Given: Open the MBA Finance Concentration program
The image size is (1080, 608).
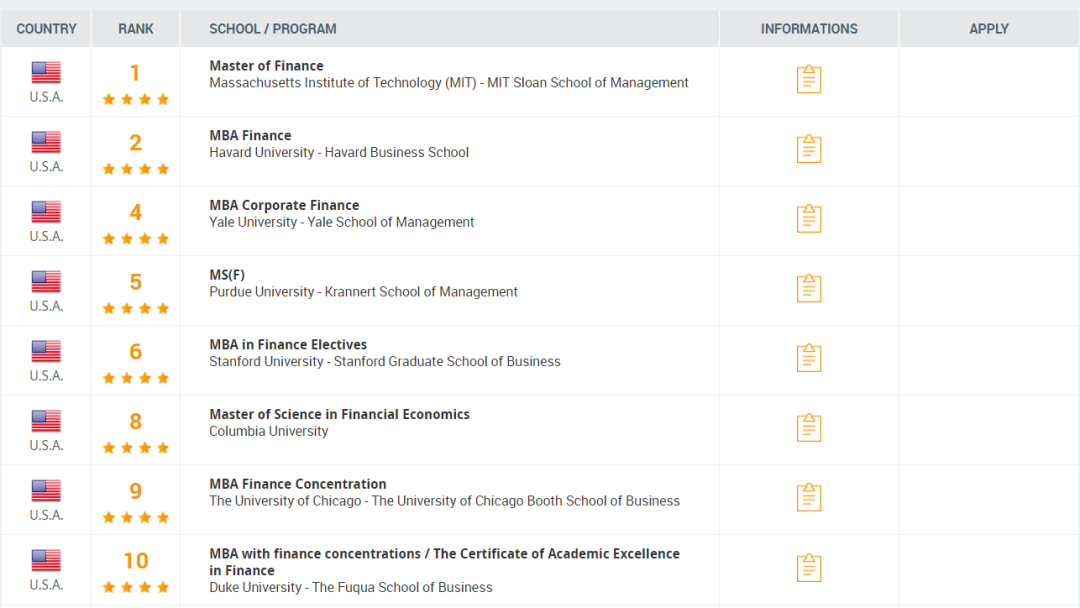Looking at the screenshot, I should (298, 484).
